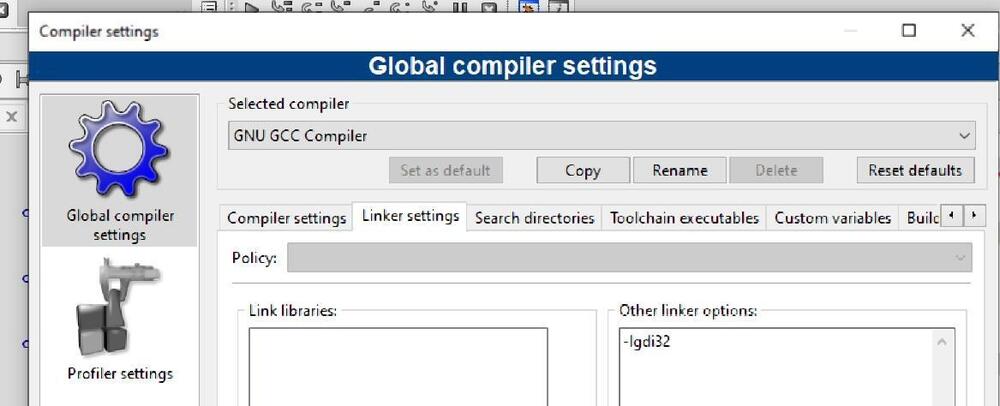Open the greyed-out Policy dropdown
The height and width of the screenshot is (406, 1000).
[x=629, y=258]
